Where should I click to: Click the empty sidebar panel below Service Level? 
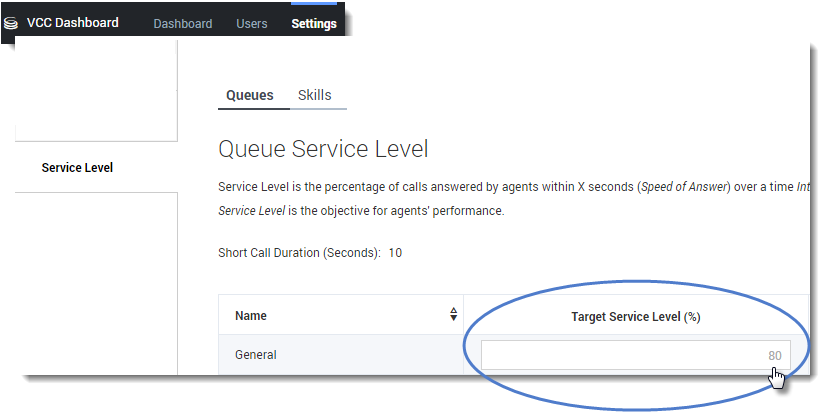point(95,280)
